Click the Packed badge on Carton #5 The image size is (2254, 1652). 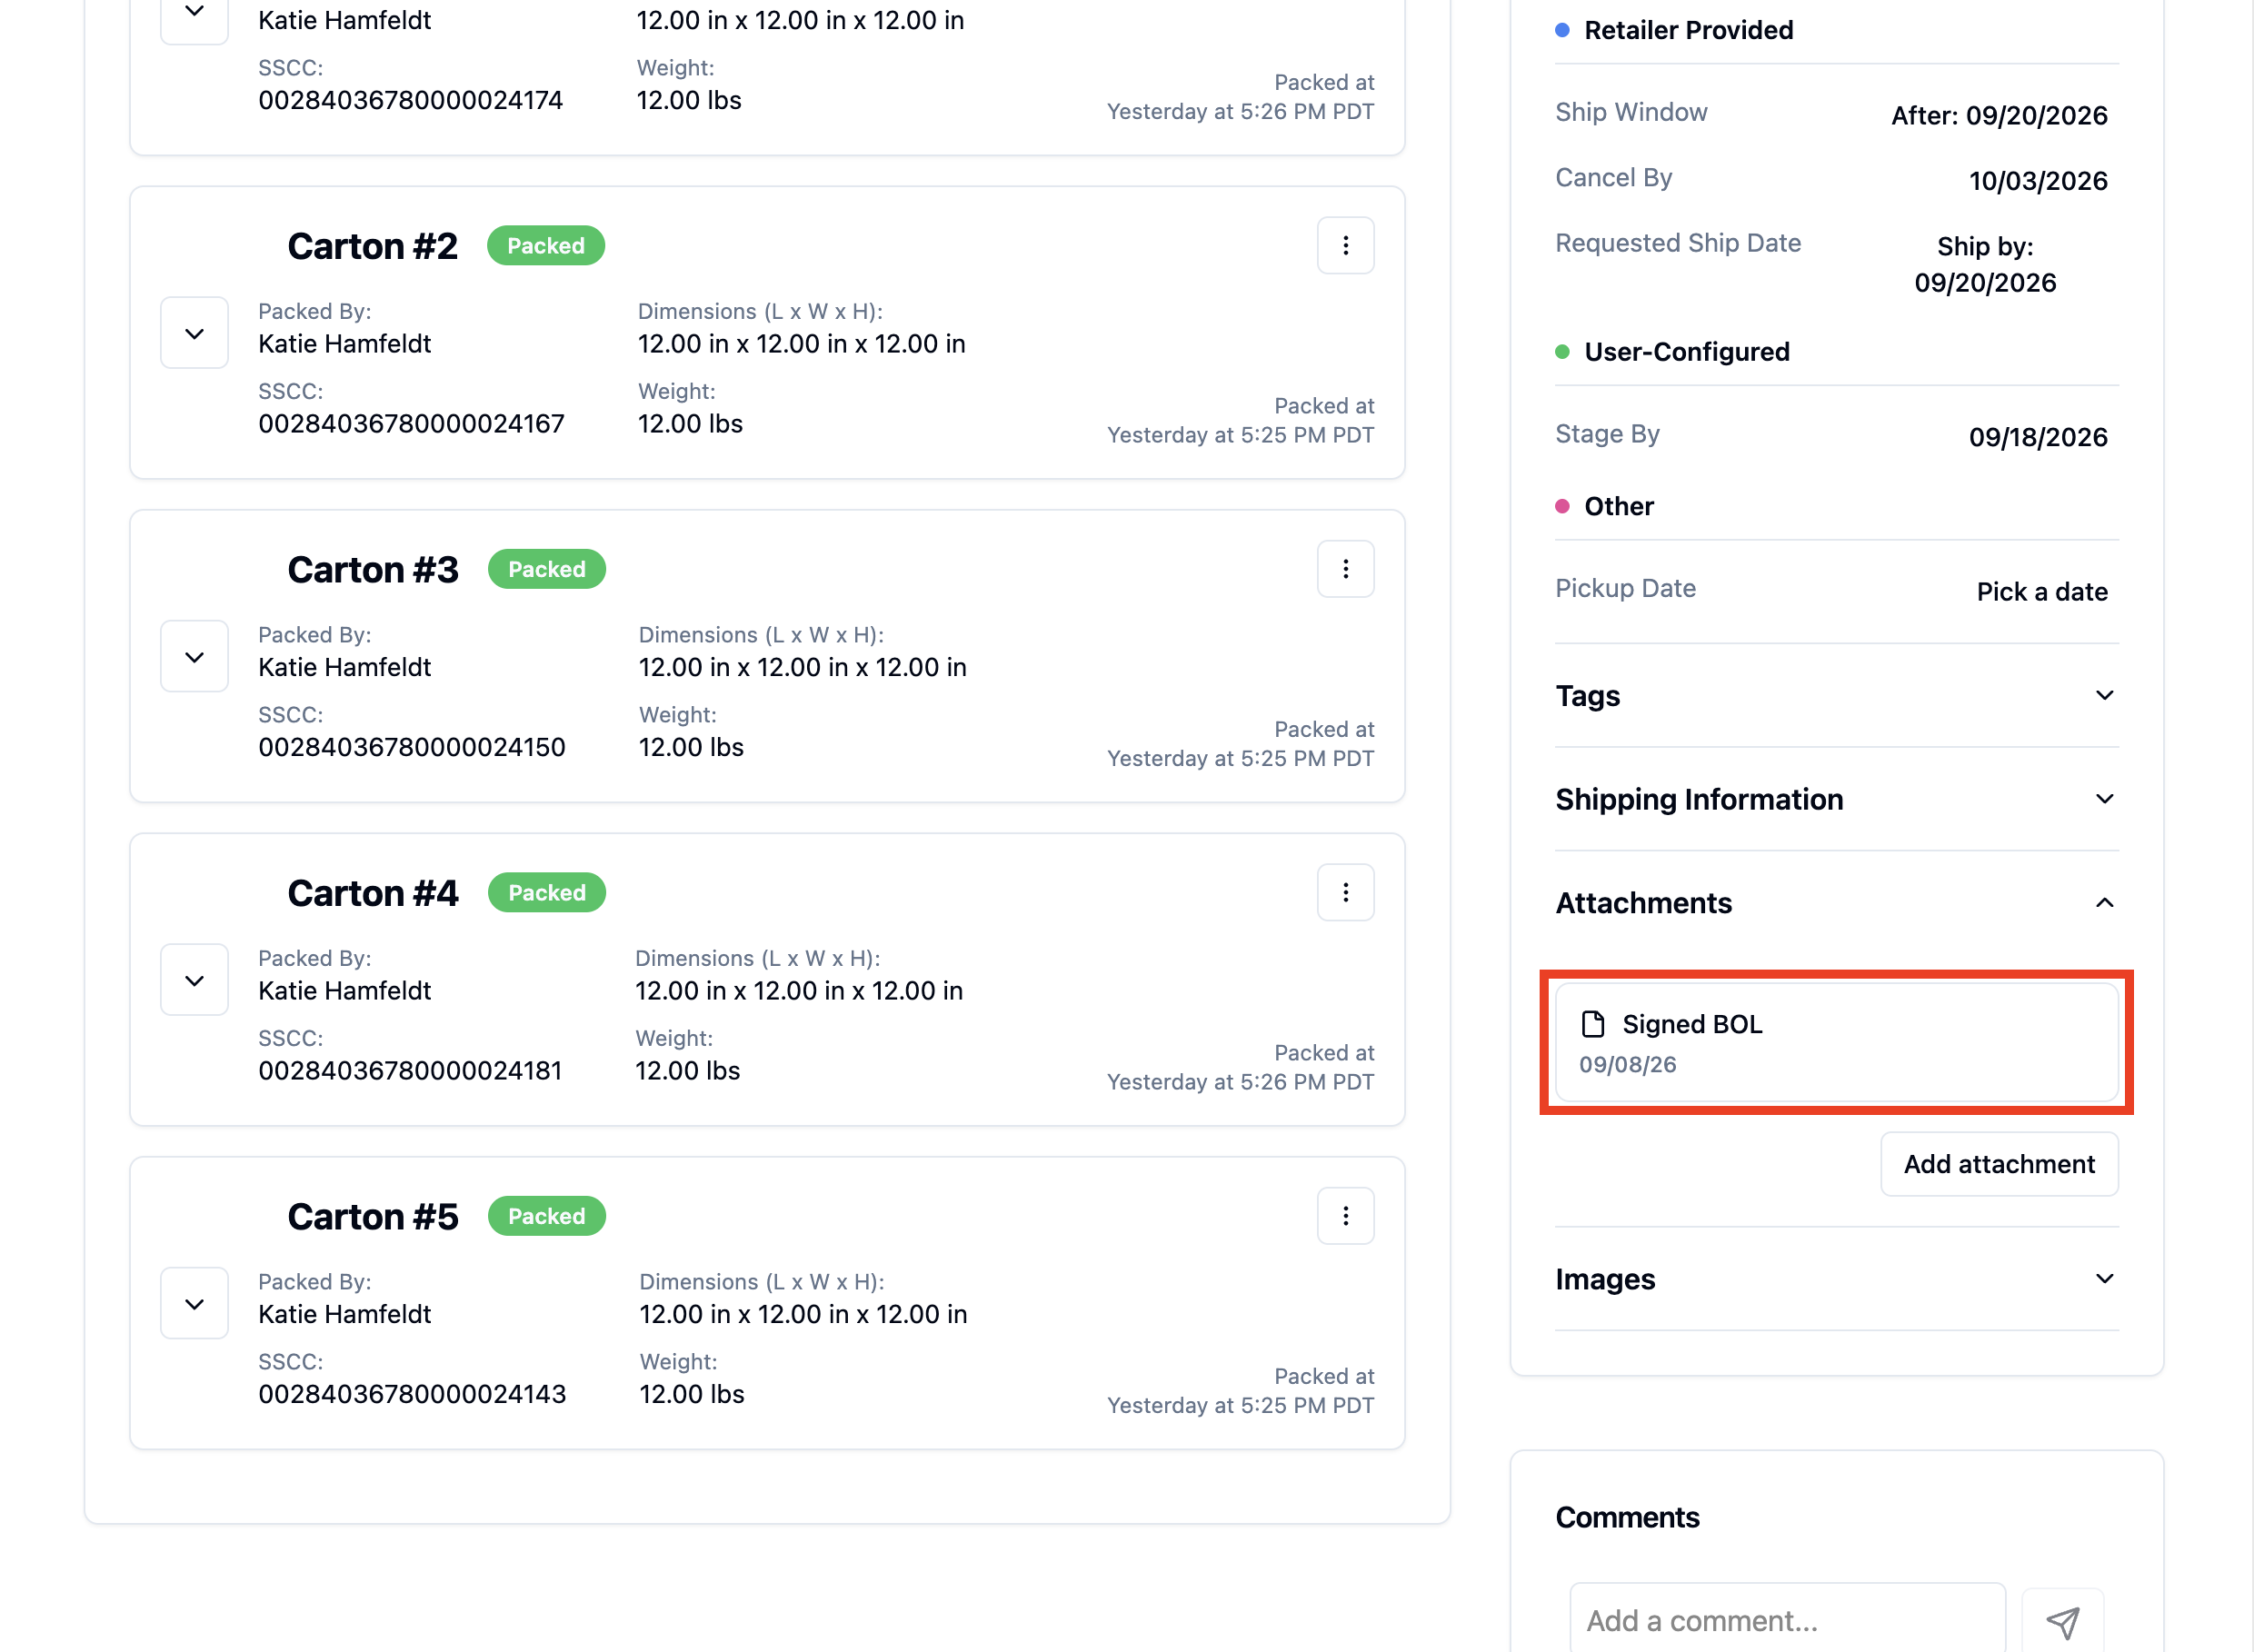pyautogui.click(x=546, y=1216)
